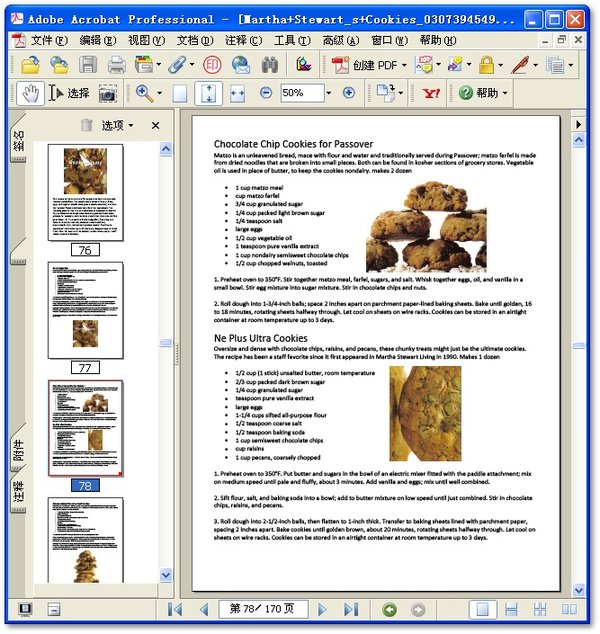Click the Fit Page icon
The image size is (600, 634).
209,93
